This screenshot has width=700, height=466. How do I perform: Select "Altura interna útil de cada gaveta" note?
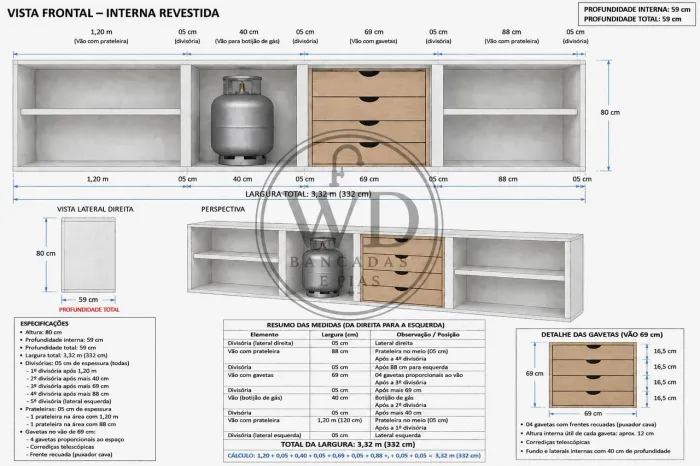tap(589, 433)
